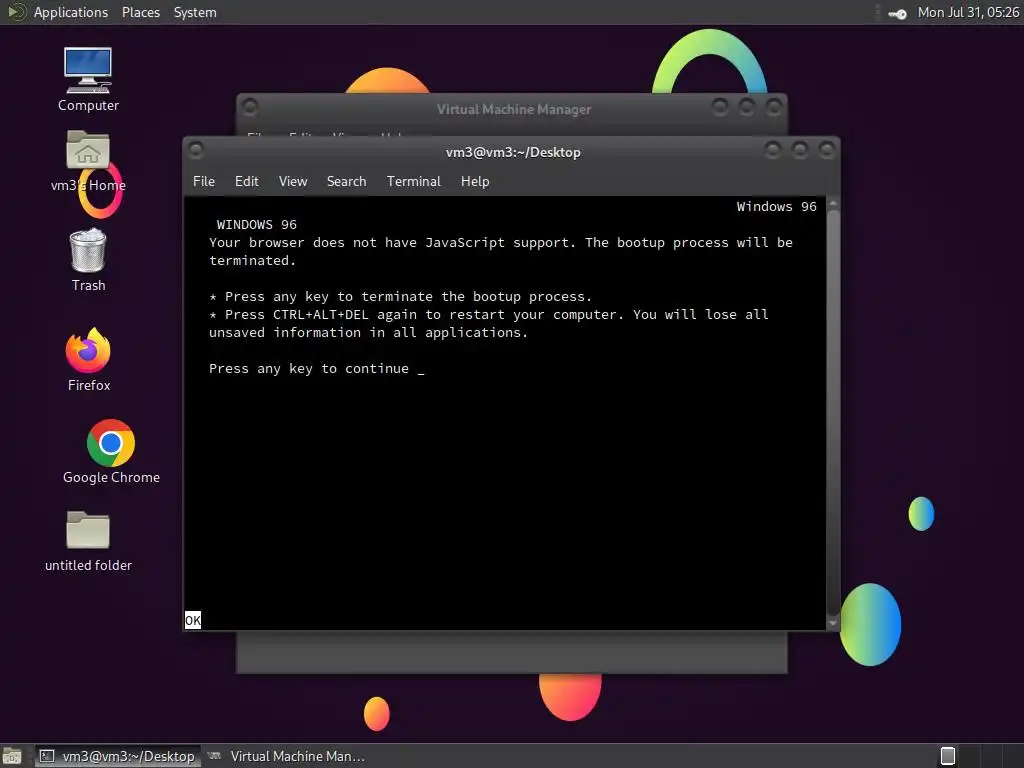This screenshot has height=768, width=1024.
Task: Open the terminal Search menu
Action: coord(346,182)
